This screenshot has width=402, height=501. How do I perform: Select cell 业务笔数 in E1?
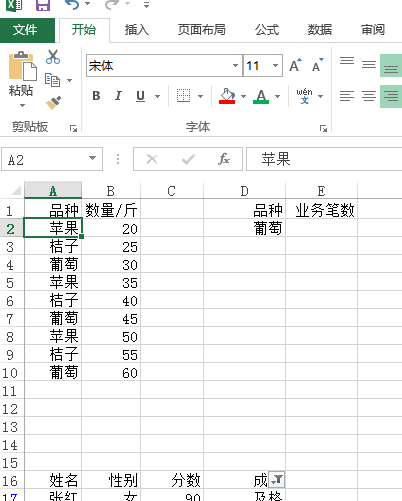coord(321,210)
